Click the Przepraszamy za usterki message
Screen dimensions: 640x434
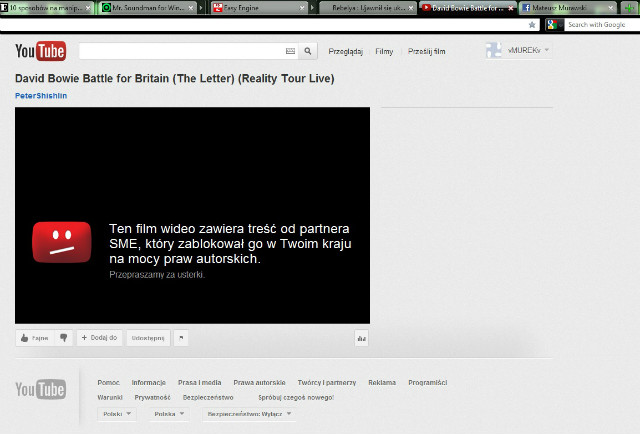(x=157, y=275)
